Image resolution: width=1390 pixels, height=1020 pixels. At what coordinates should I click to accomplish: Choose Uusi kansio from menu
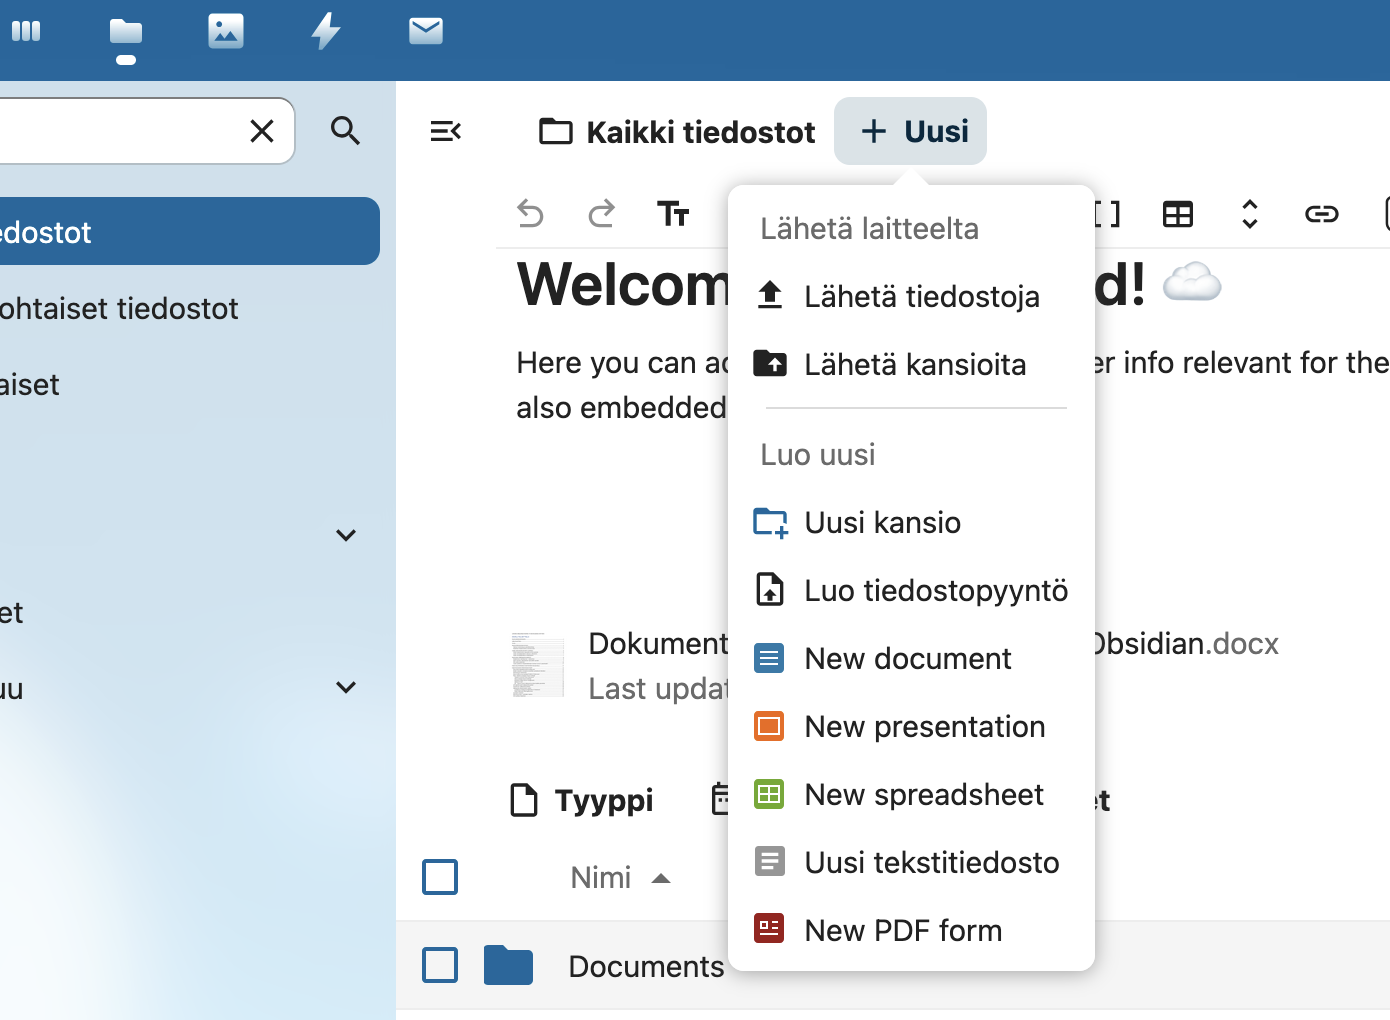pos(912,523)
